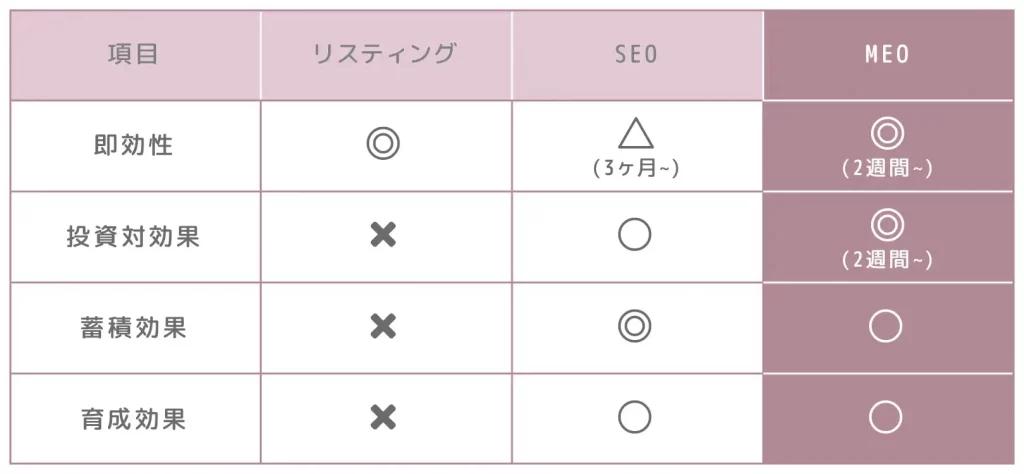Click the circle in SEO 育成効果 cell

pos(635,417)
